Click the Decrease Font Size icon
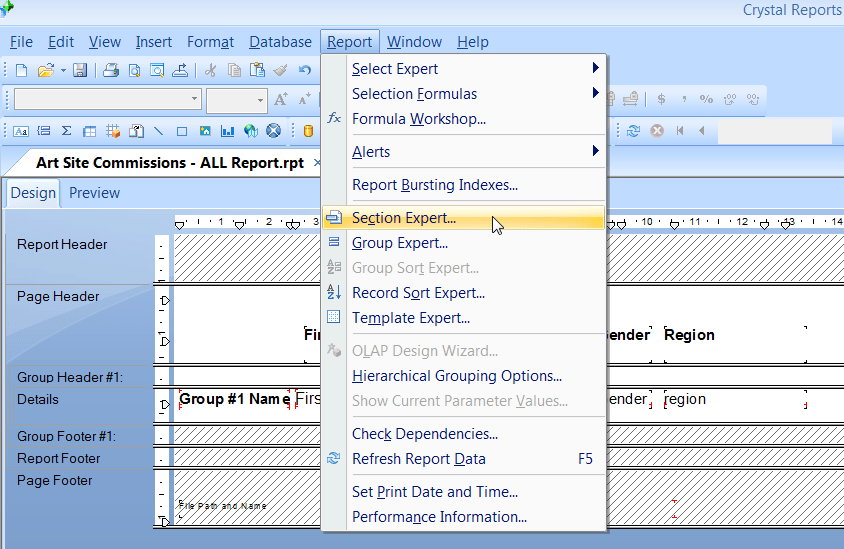The width and height of the screenshot is (844, 549). click(305, 99)
